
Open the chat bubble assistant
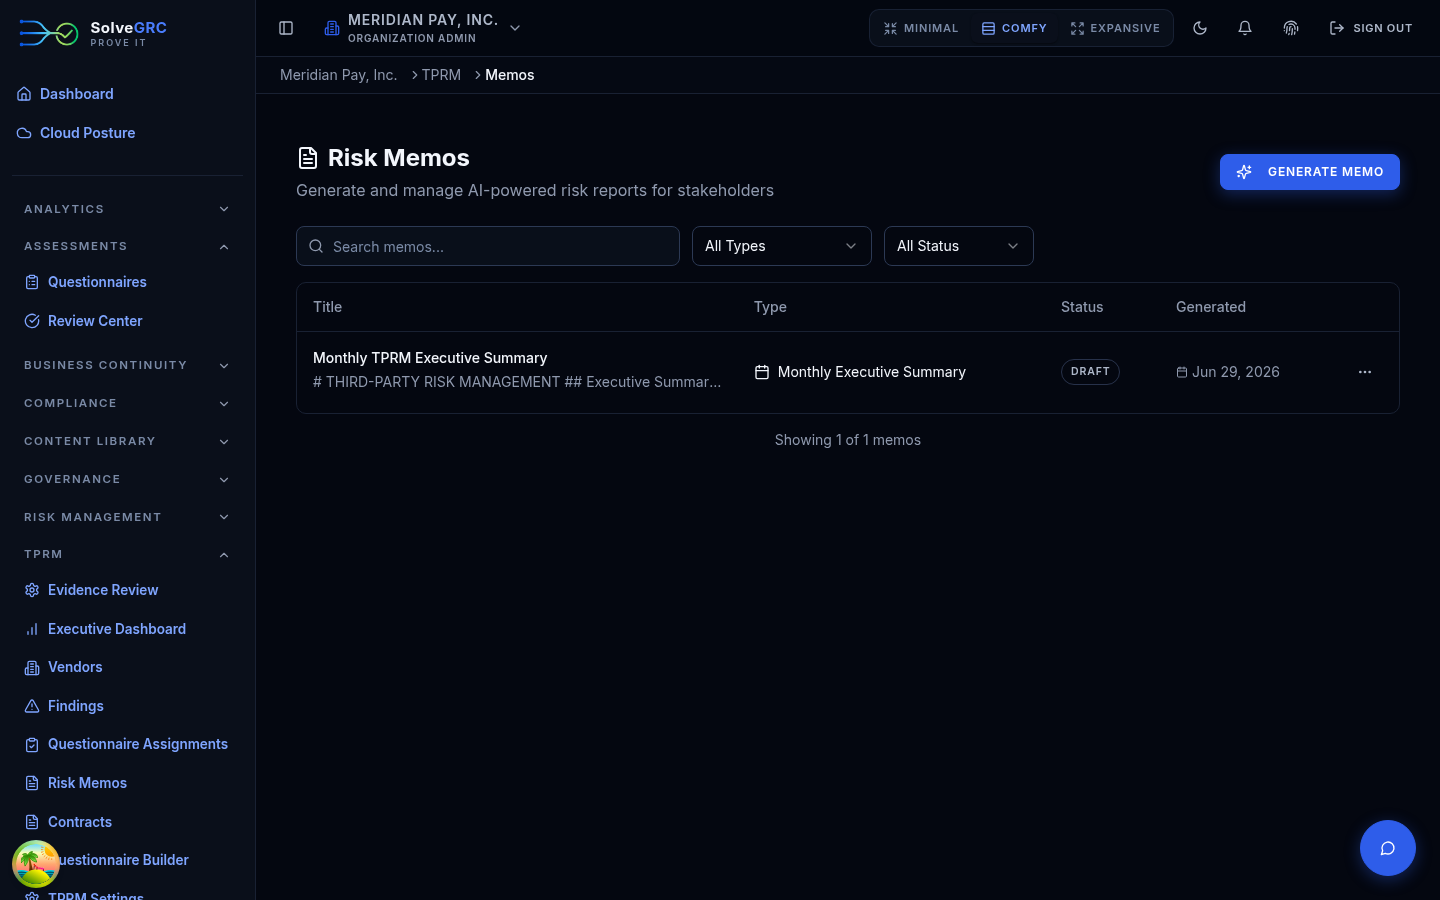(x=1388, y=848)
